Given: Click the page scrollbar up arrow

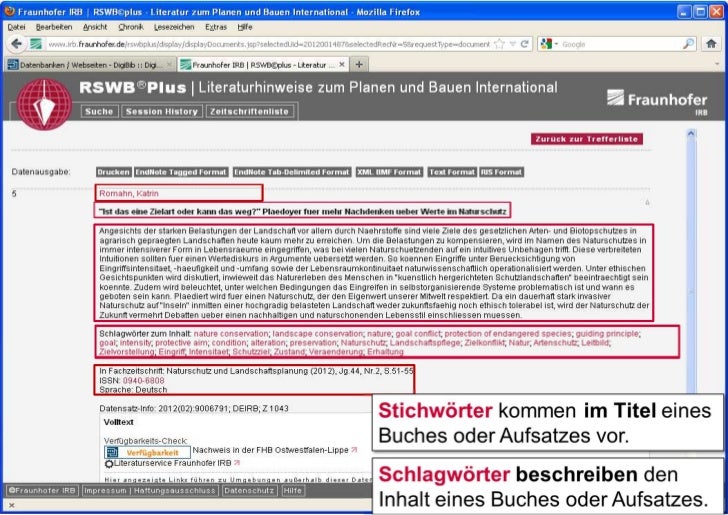Looking at the screenshot, I should (691, 134).
